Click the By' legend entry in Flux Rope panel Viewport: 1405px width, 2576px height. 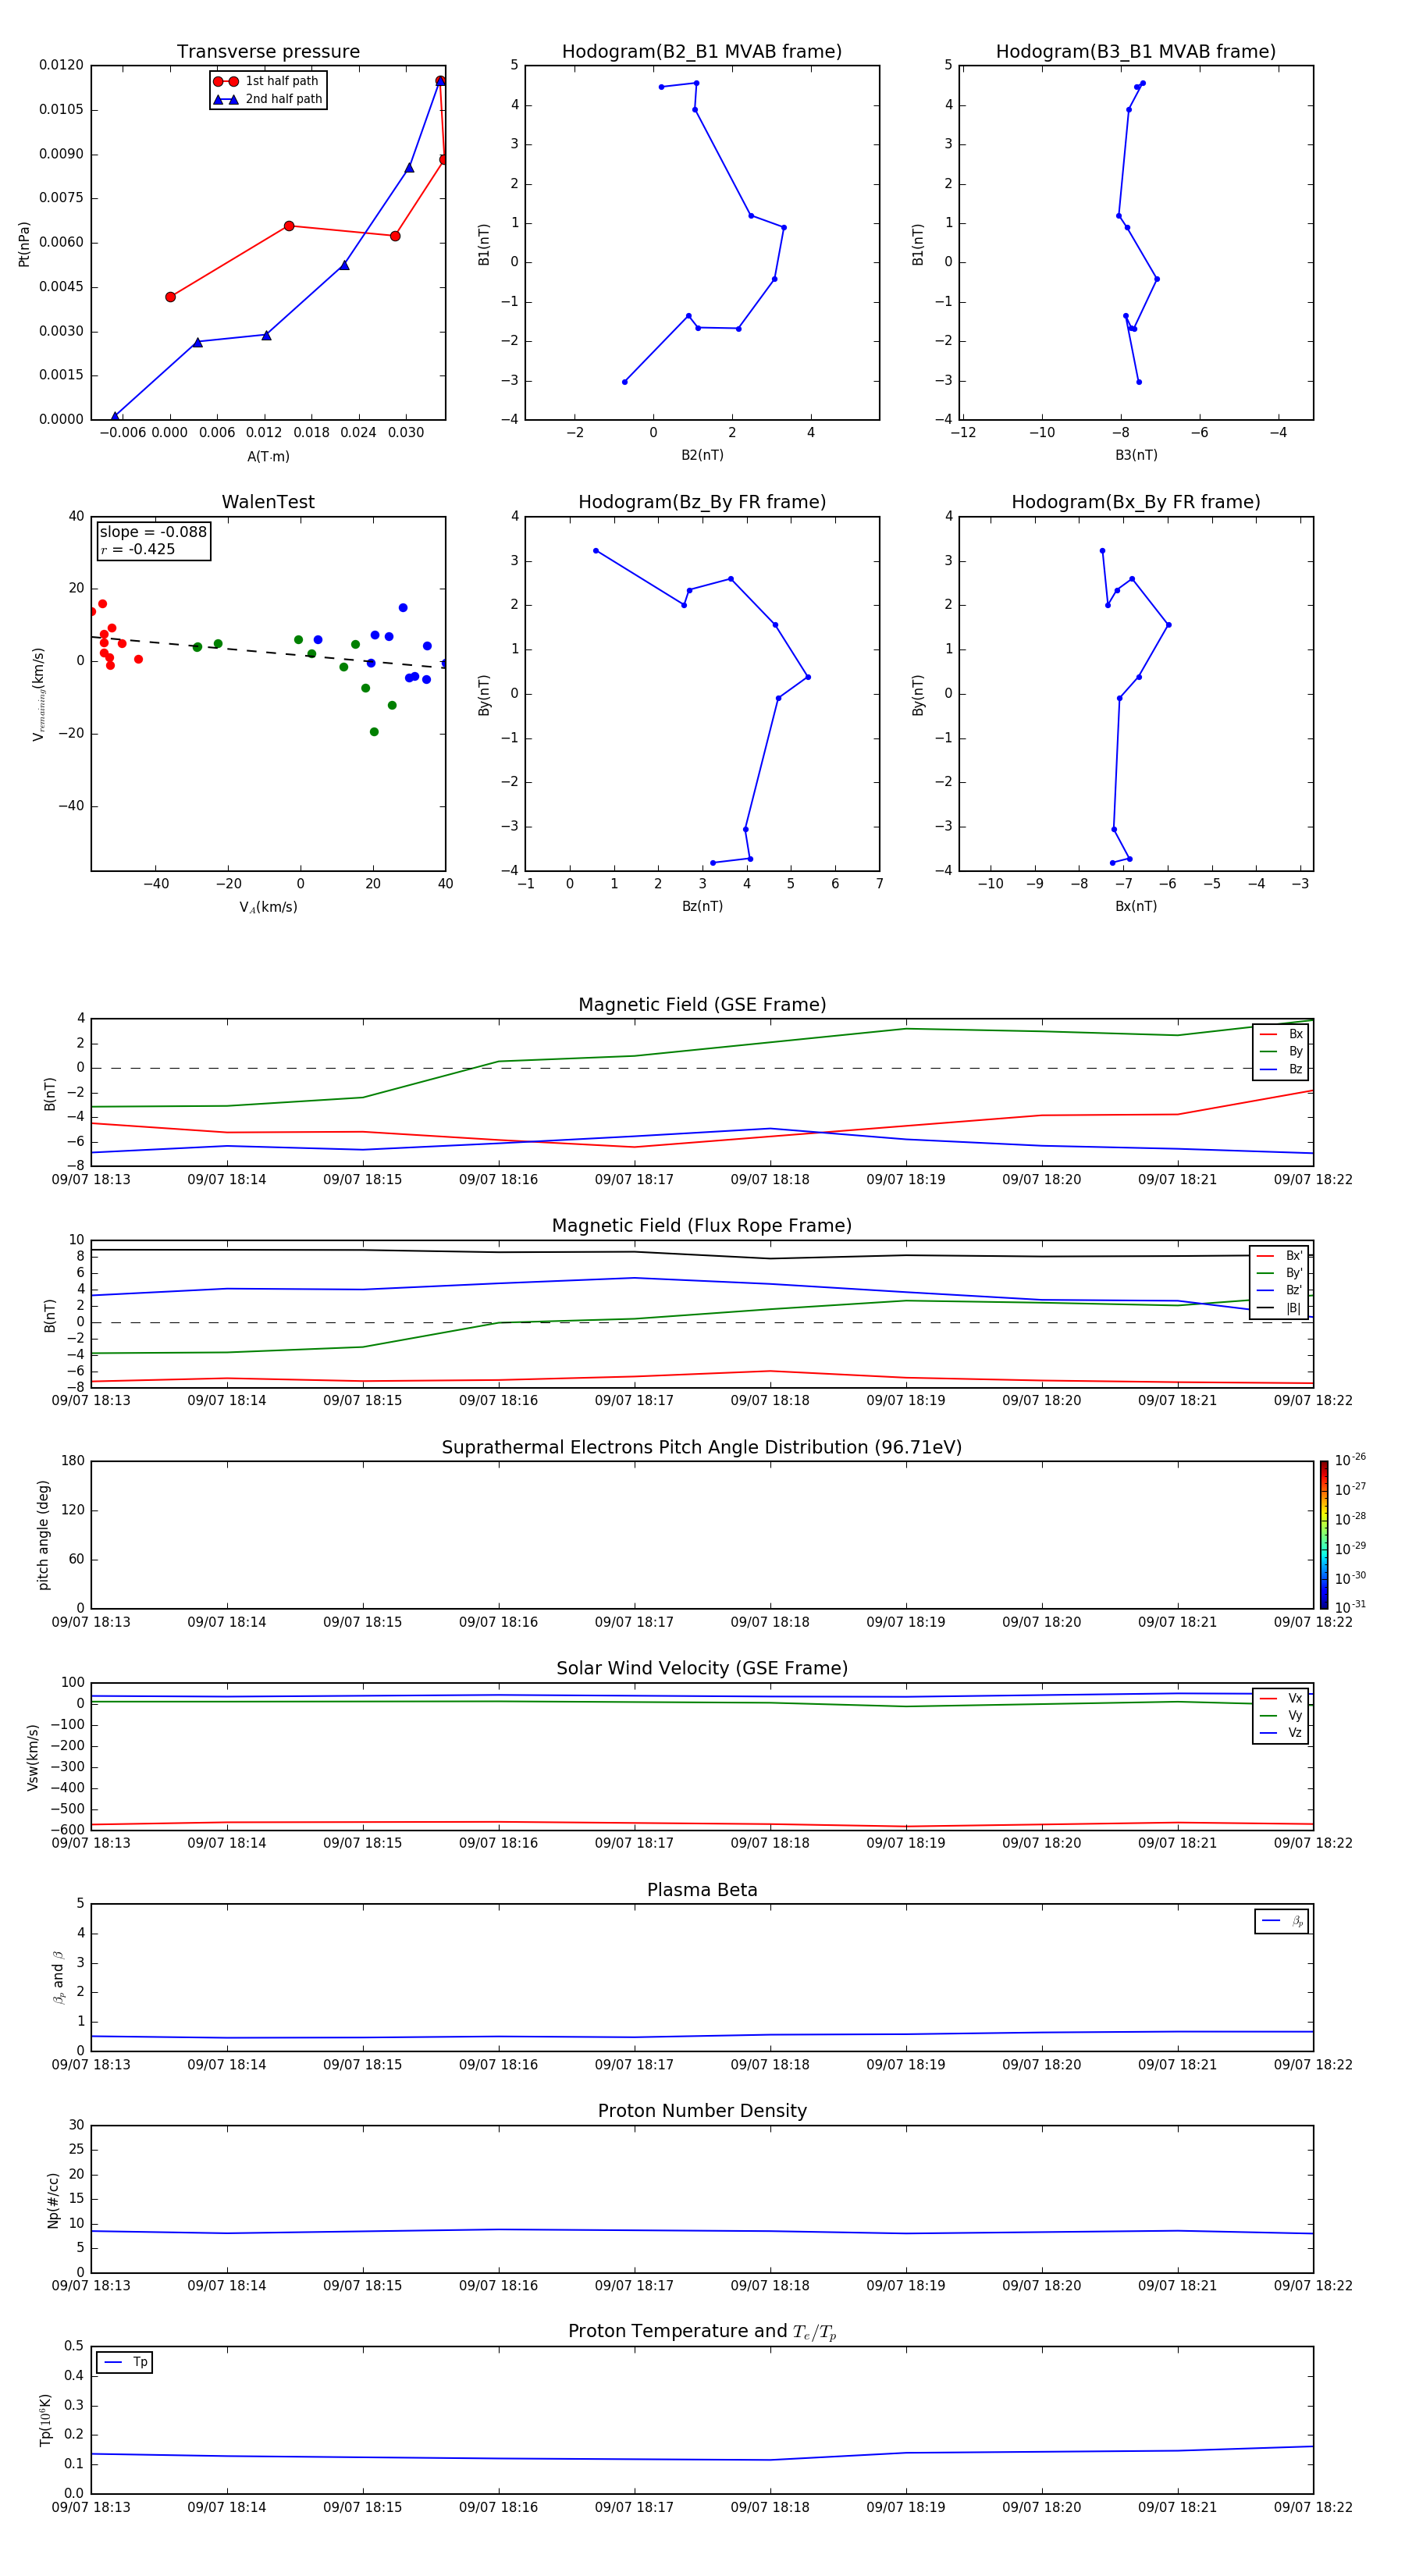click(x=1279, y=1273)
